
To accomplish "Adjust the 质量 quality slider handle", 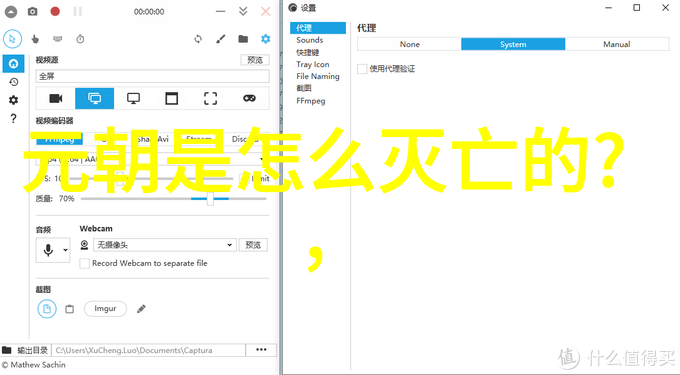I will pos(210,199).
